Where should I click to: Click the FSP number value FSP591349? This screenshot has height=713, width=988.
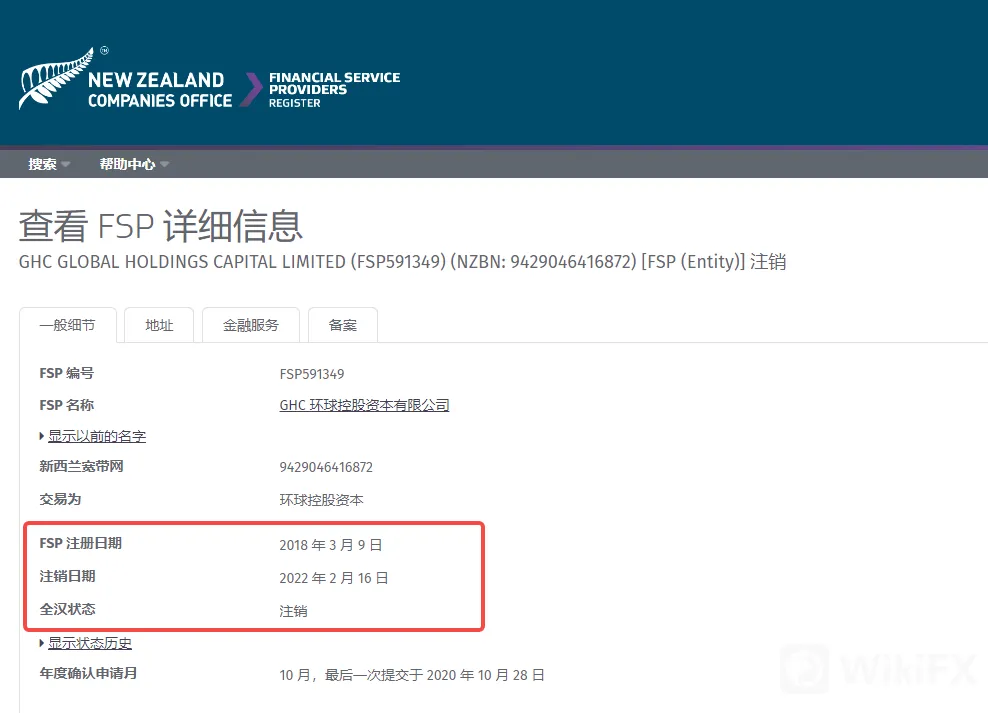pyautogui.click(x=312, y=374)
